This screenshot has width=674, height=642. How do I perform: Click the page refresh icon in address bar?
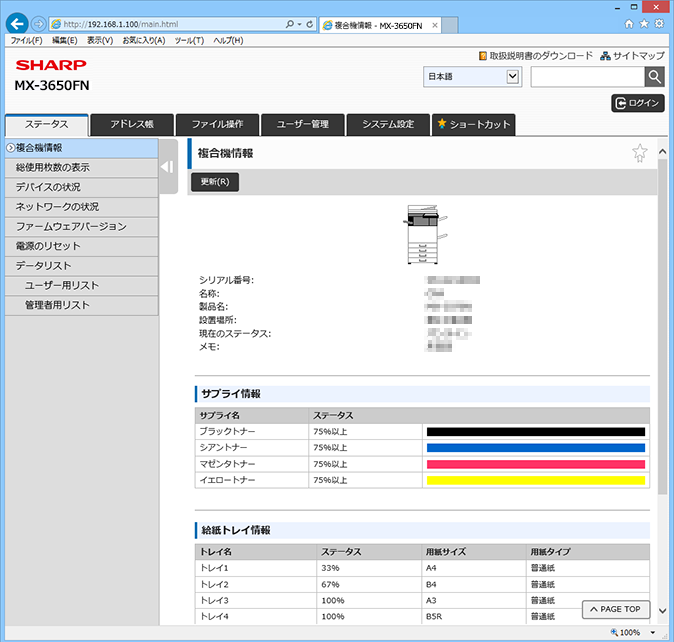click(309, 24)
